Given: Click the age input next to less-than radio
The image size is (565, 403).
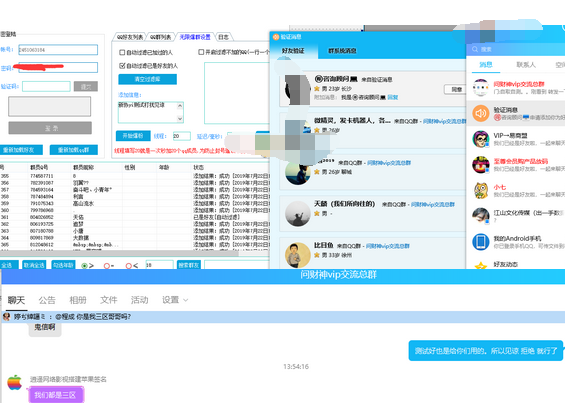Looking at the screenshot, I should [159, 265].
